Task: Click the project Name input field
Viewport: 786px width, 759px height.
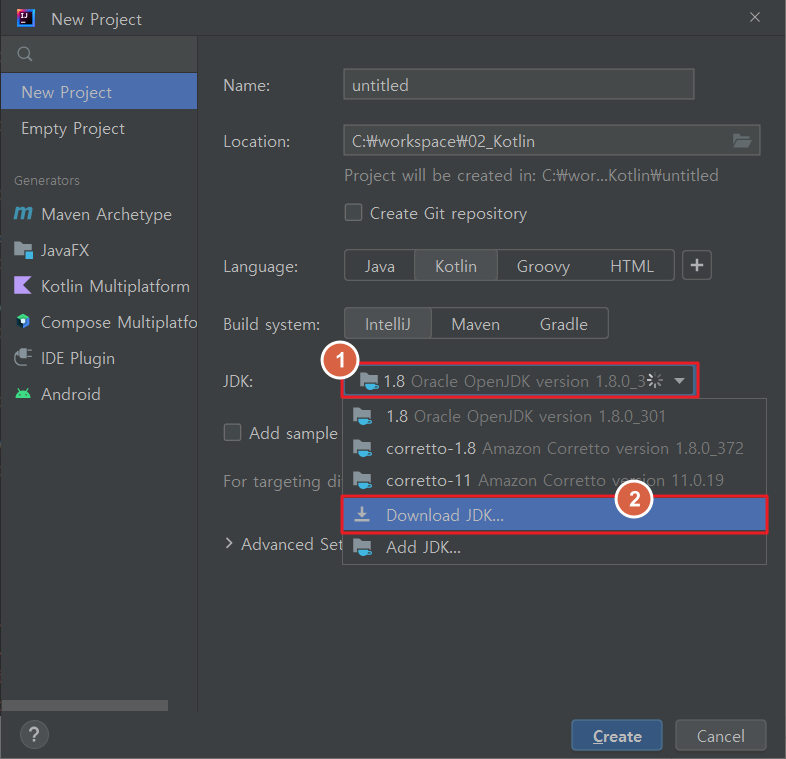Action: click(519, 84)
